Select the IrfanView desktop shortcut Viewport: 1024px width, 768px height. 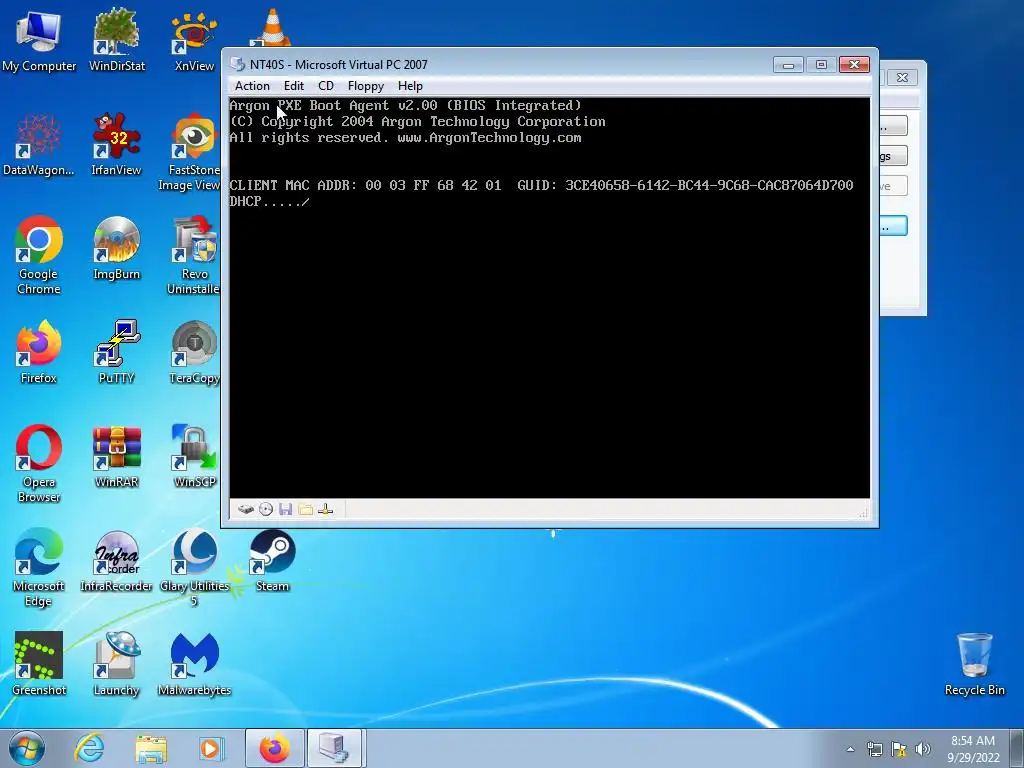coord(116,144)
